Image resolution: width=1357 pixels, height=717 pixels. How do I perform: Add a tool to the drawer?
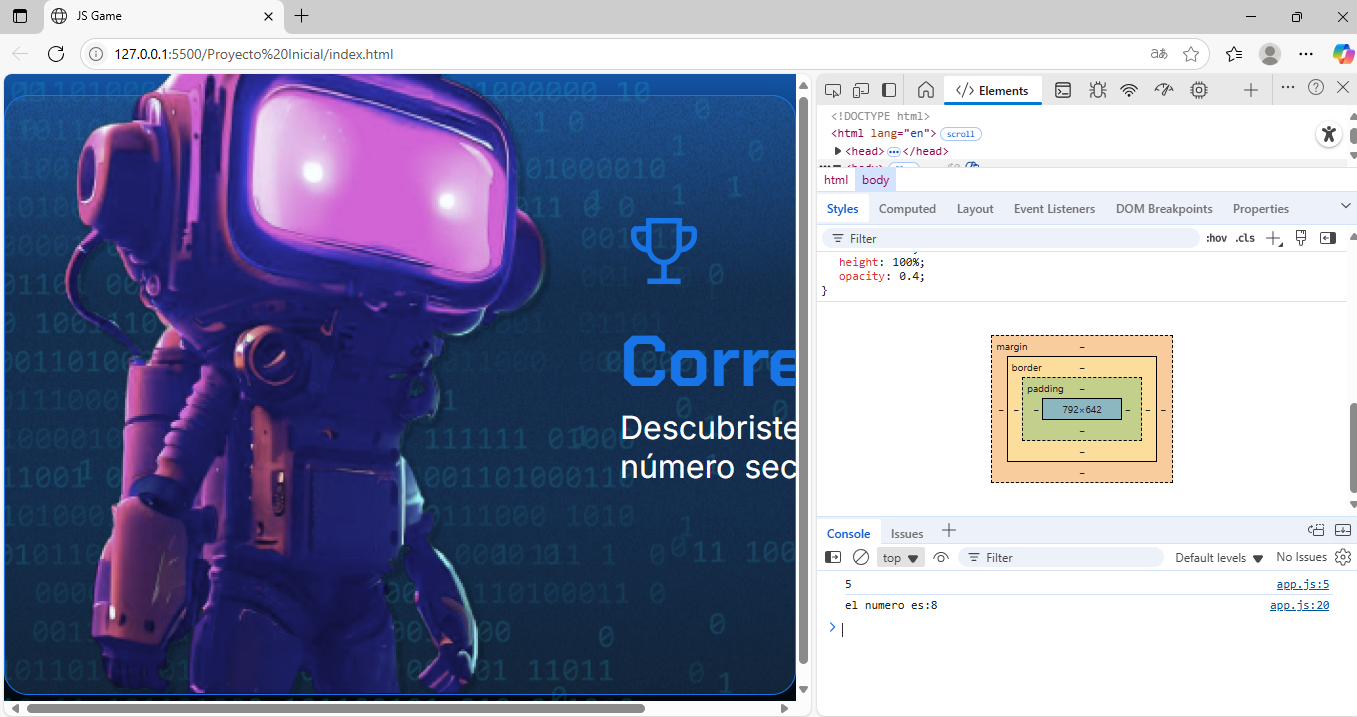coord(949,531)
